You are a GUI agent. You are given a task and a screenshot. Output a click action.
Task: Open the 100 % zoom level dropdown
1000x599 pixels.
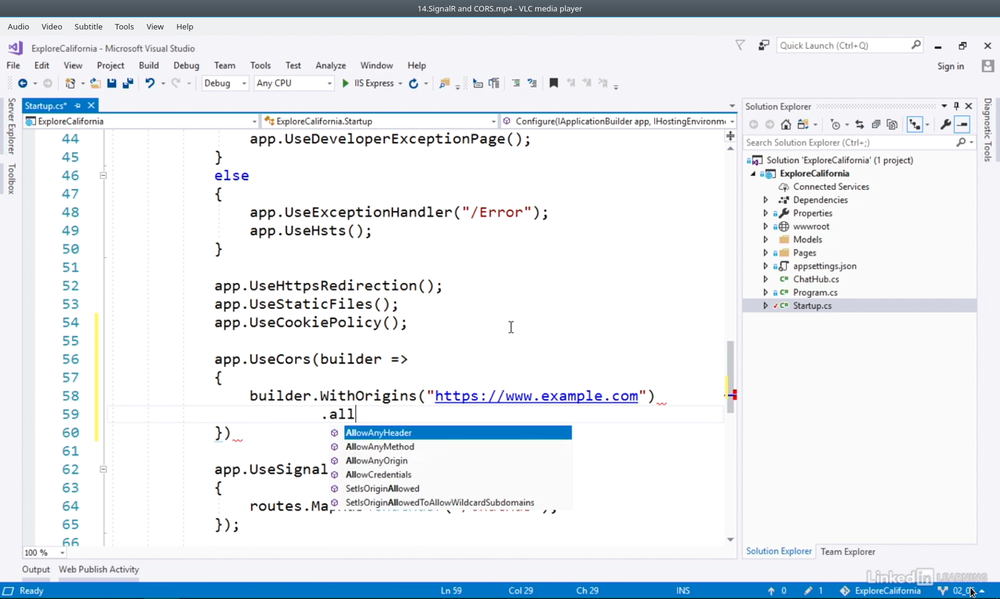pyautogui.click(x=45, y=552)
